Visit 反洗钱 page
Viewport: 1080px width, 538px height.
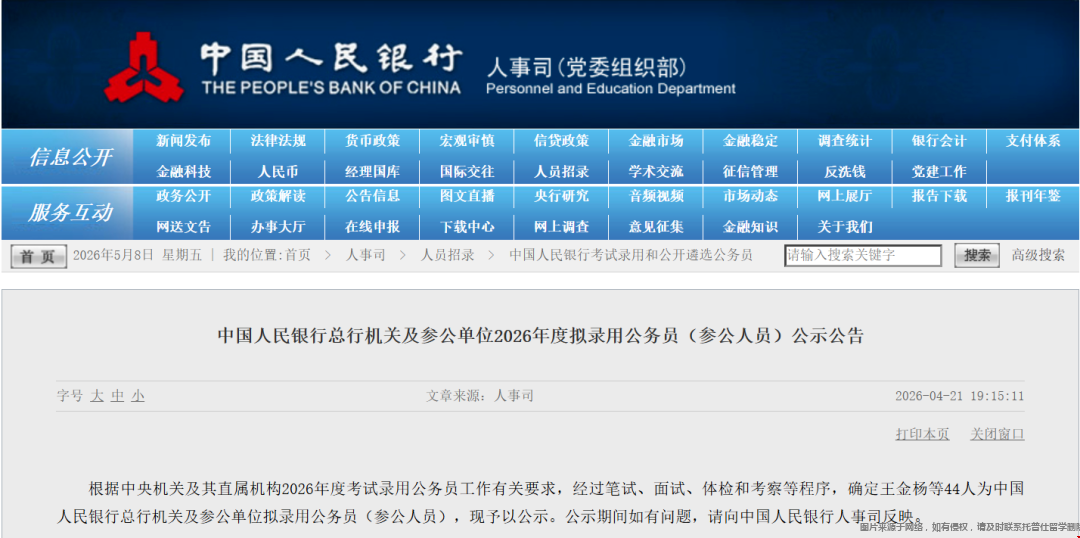pyautogui.click(x=844, y=172)
